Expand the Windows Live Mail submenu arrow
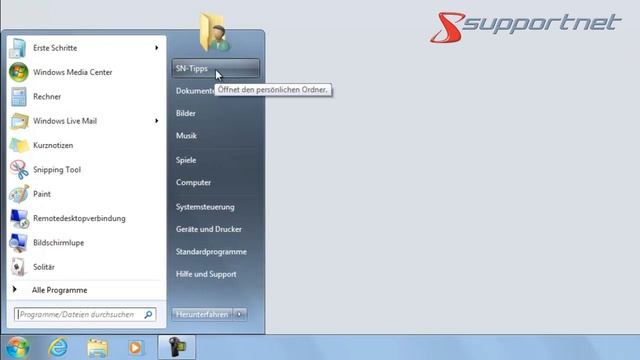Viewport: 640px width, 360px height. (156, 121)
